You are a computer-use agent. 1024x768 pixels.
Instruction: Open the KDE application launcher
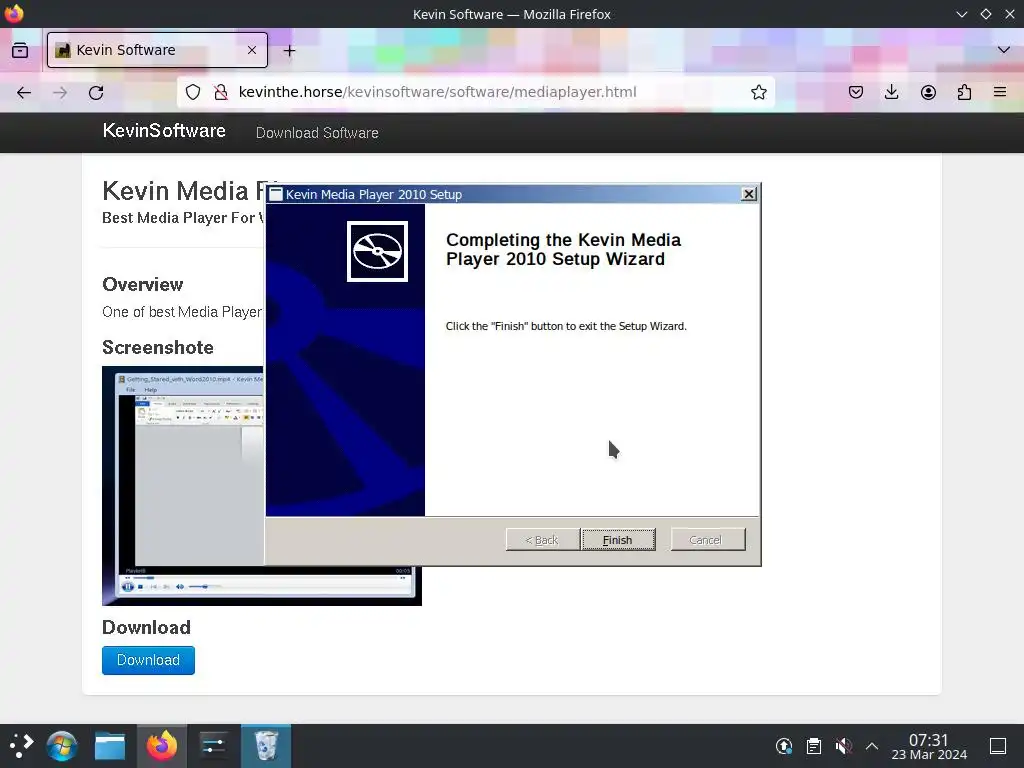22,746
